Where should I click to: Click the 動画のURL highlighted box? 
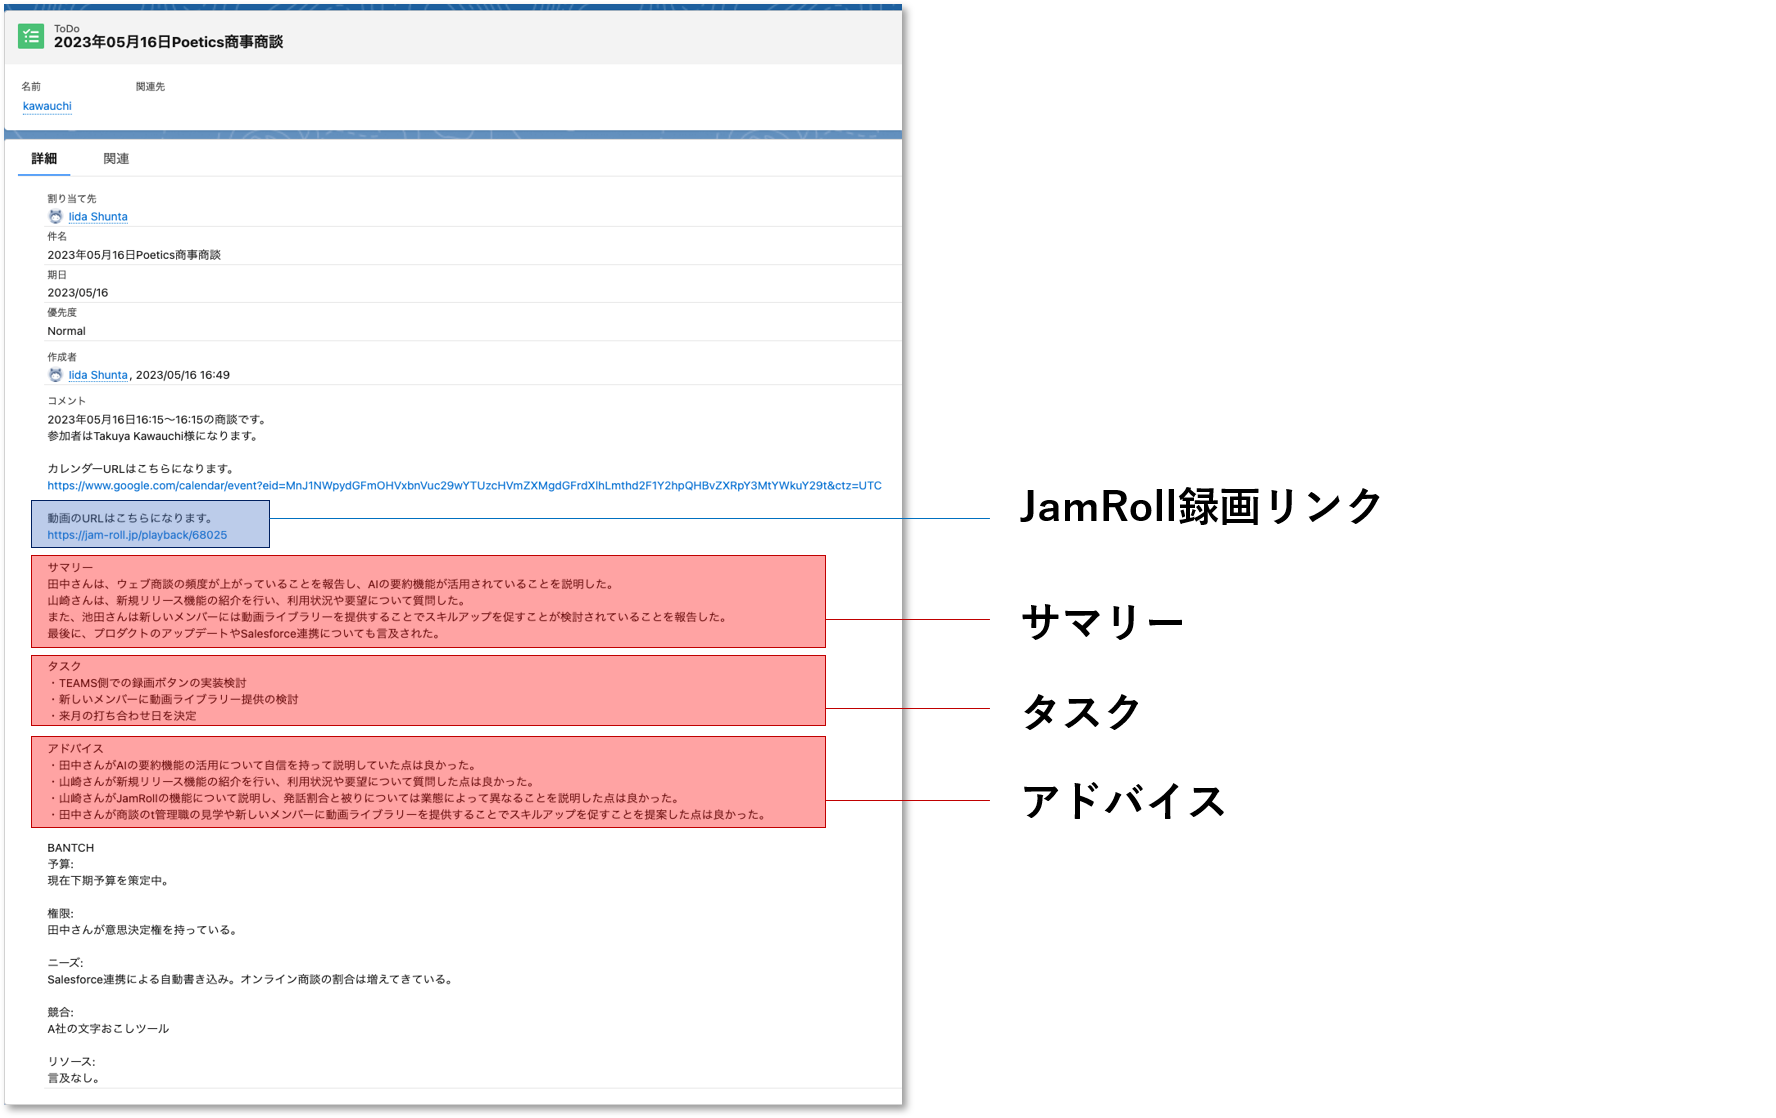pyautogui.click(x=151, y=524)
